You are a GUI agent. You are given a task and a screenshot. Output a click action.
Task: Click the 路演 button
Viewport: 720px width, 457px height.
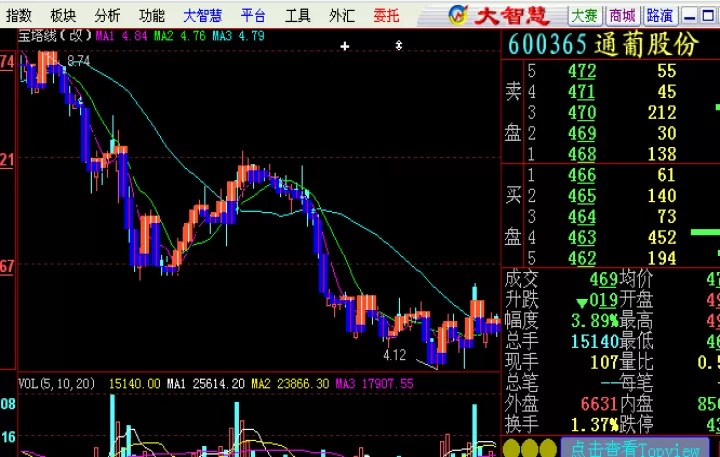click(660, 16)
